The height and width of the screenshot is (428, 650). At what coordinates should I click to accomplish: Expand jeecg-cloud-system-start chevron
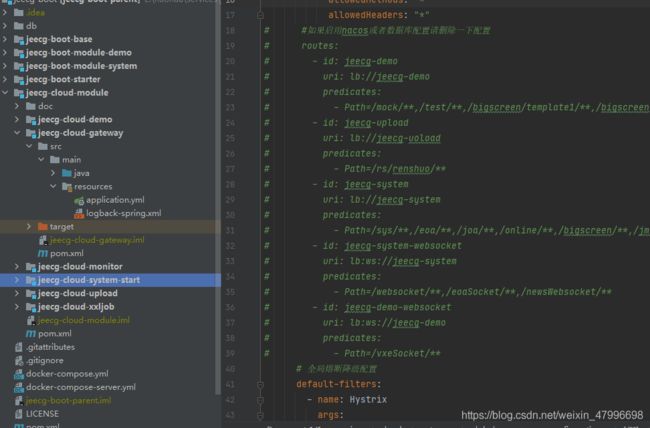tap(17, 280)
